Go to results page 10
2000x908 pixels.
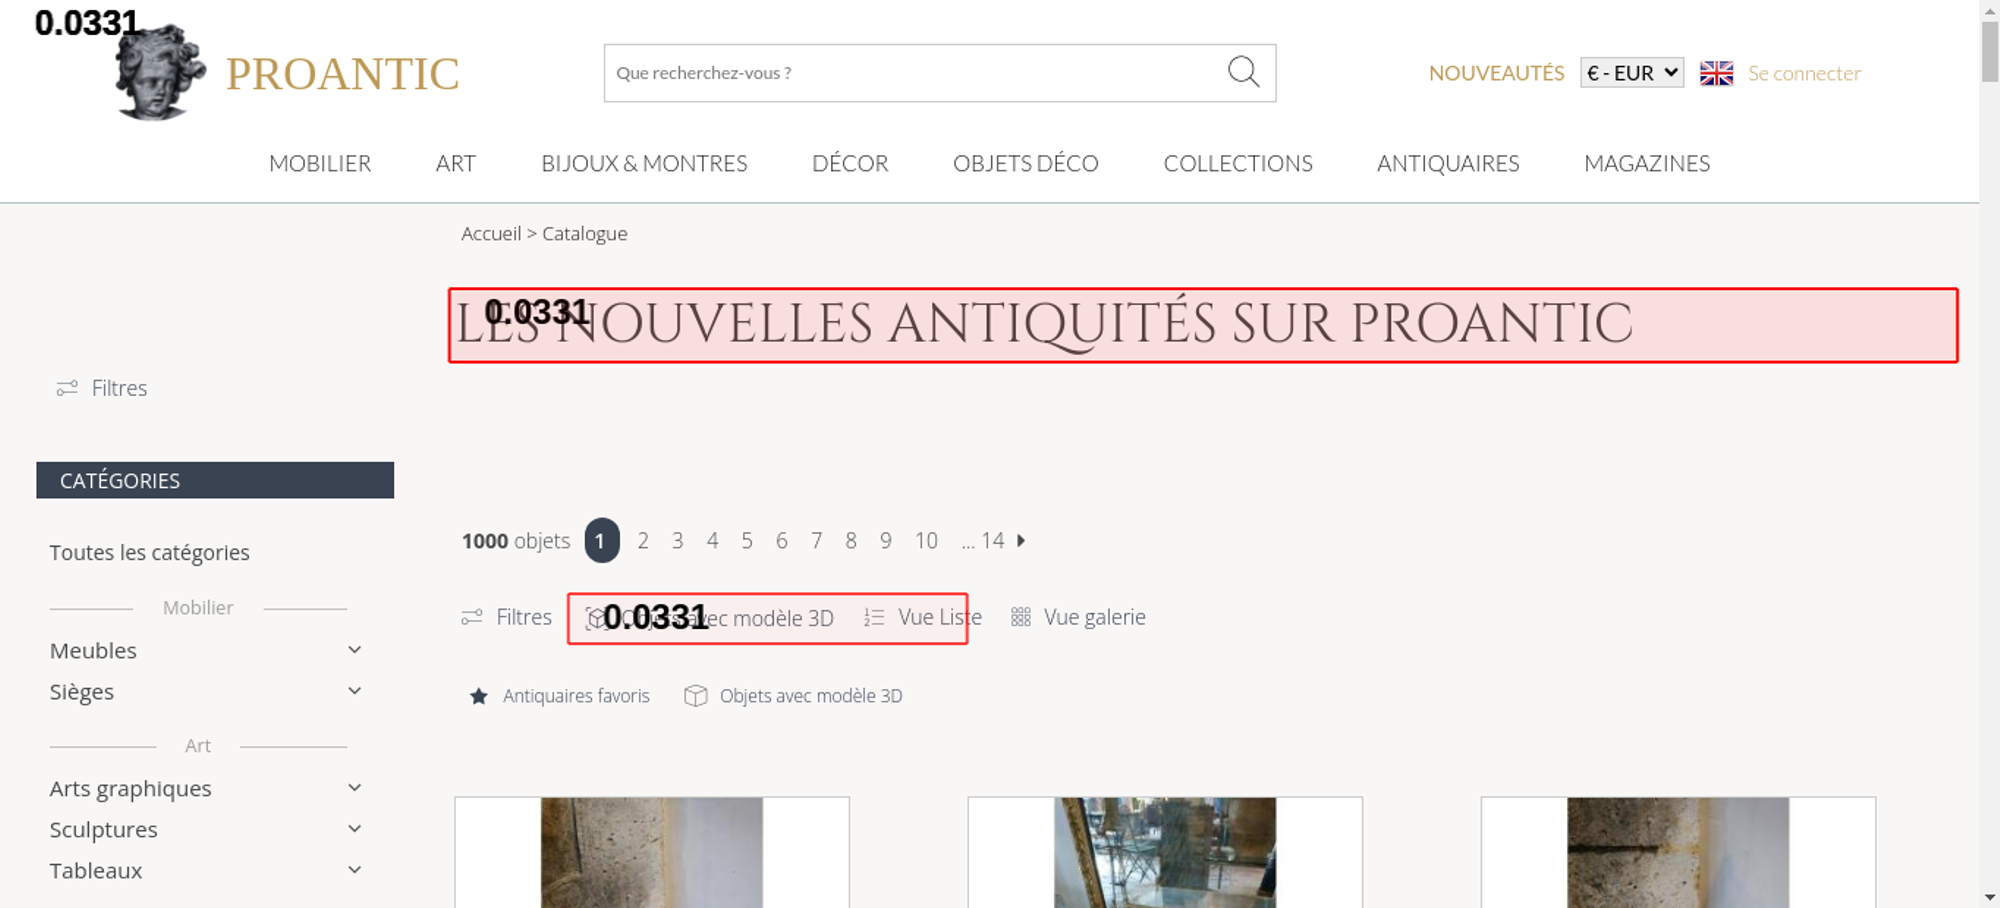click(926, 541)
